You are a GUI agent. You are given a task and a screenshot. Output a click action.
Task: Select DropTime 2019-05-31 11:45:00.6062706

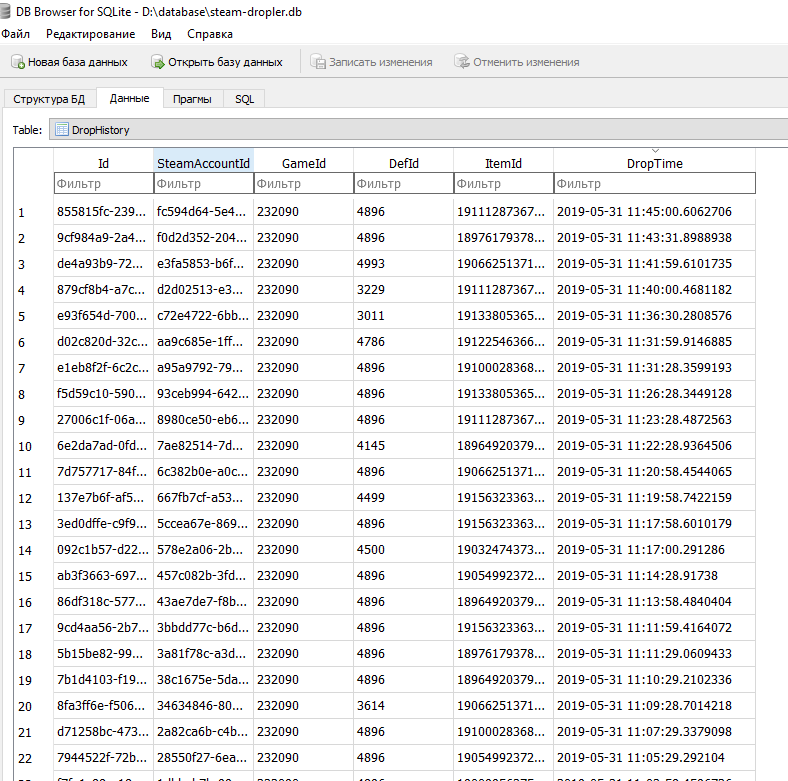(x=654, y=212)
